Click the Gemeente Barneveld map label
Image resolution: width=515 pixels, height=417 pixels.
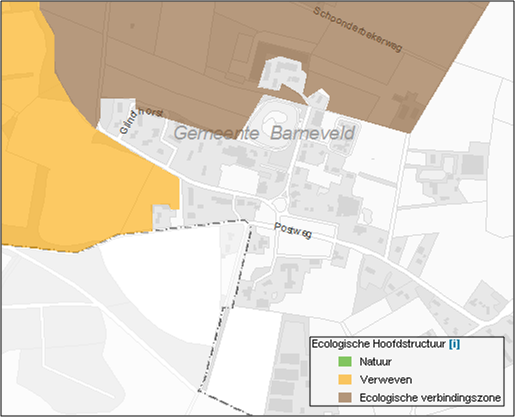[264, 133]
